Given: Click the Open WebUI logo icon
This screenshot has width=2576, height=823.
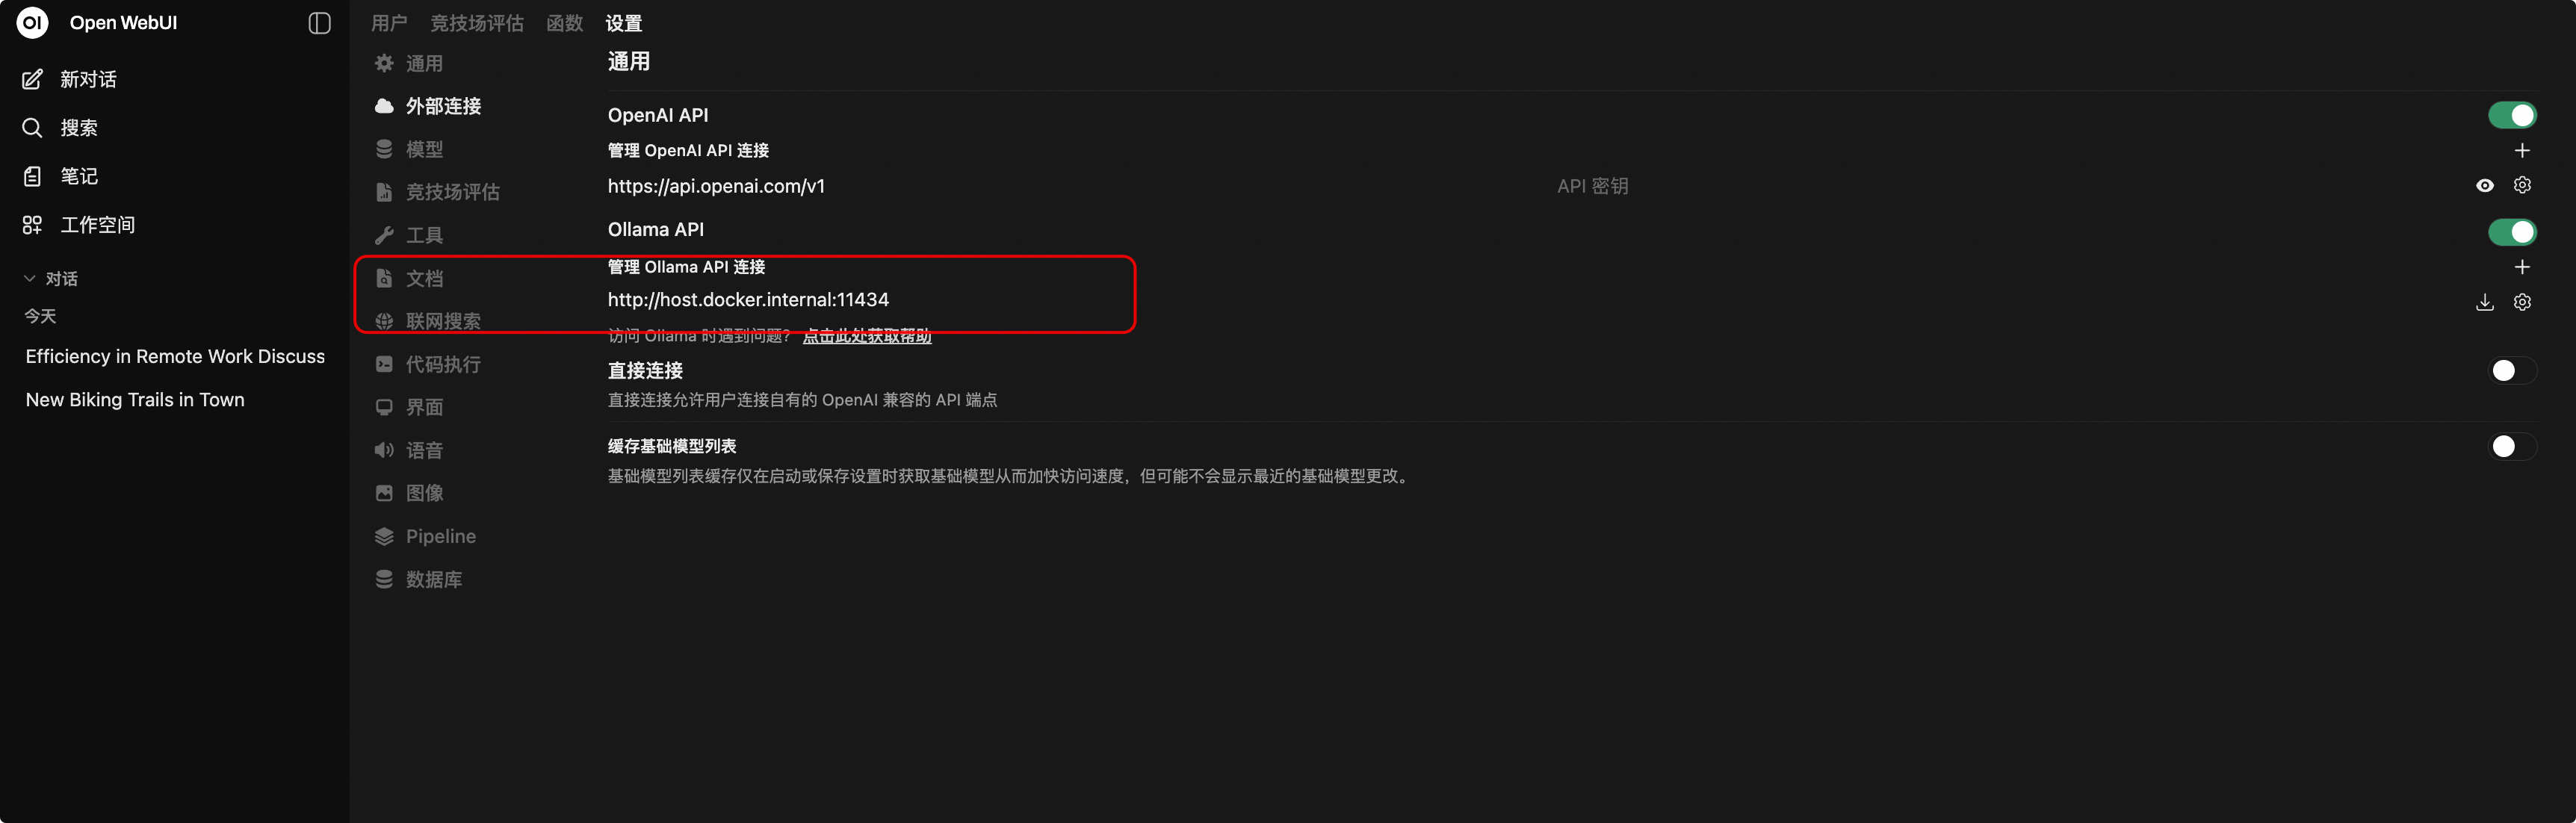Looking at the screenshot, I should click(x=32, y=22).
